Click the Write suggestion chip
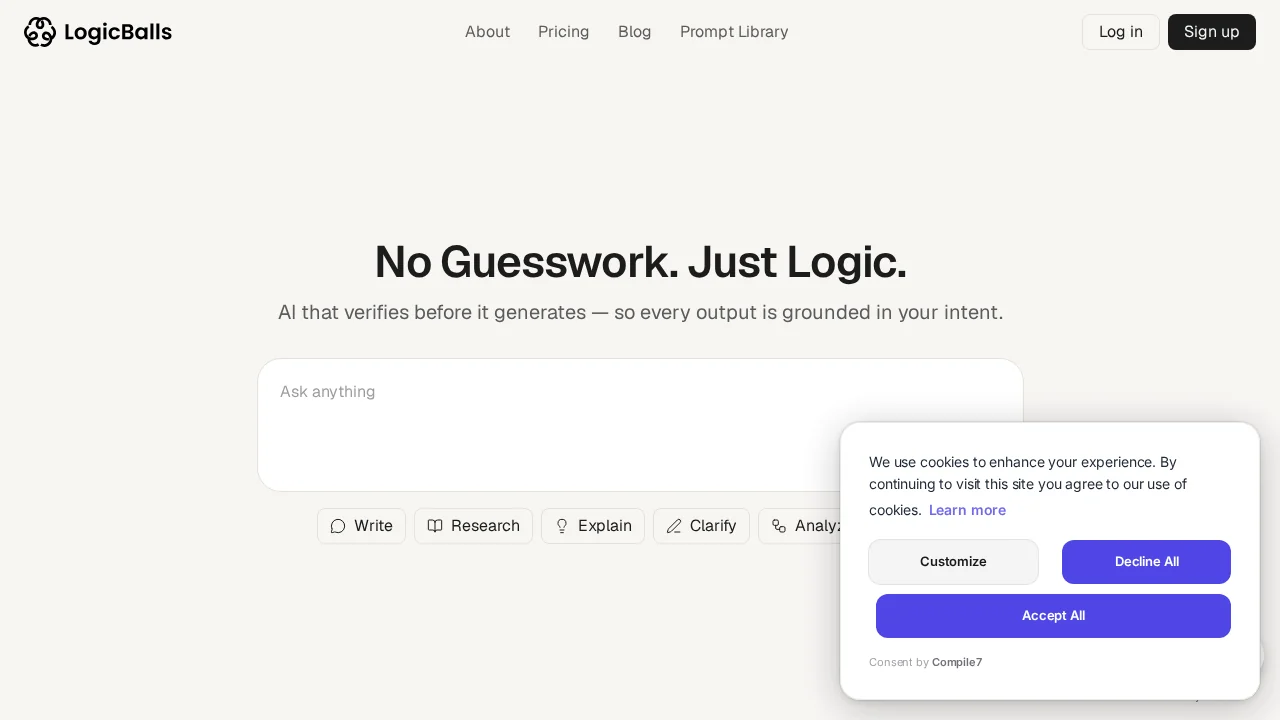 362,526
